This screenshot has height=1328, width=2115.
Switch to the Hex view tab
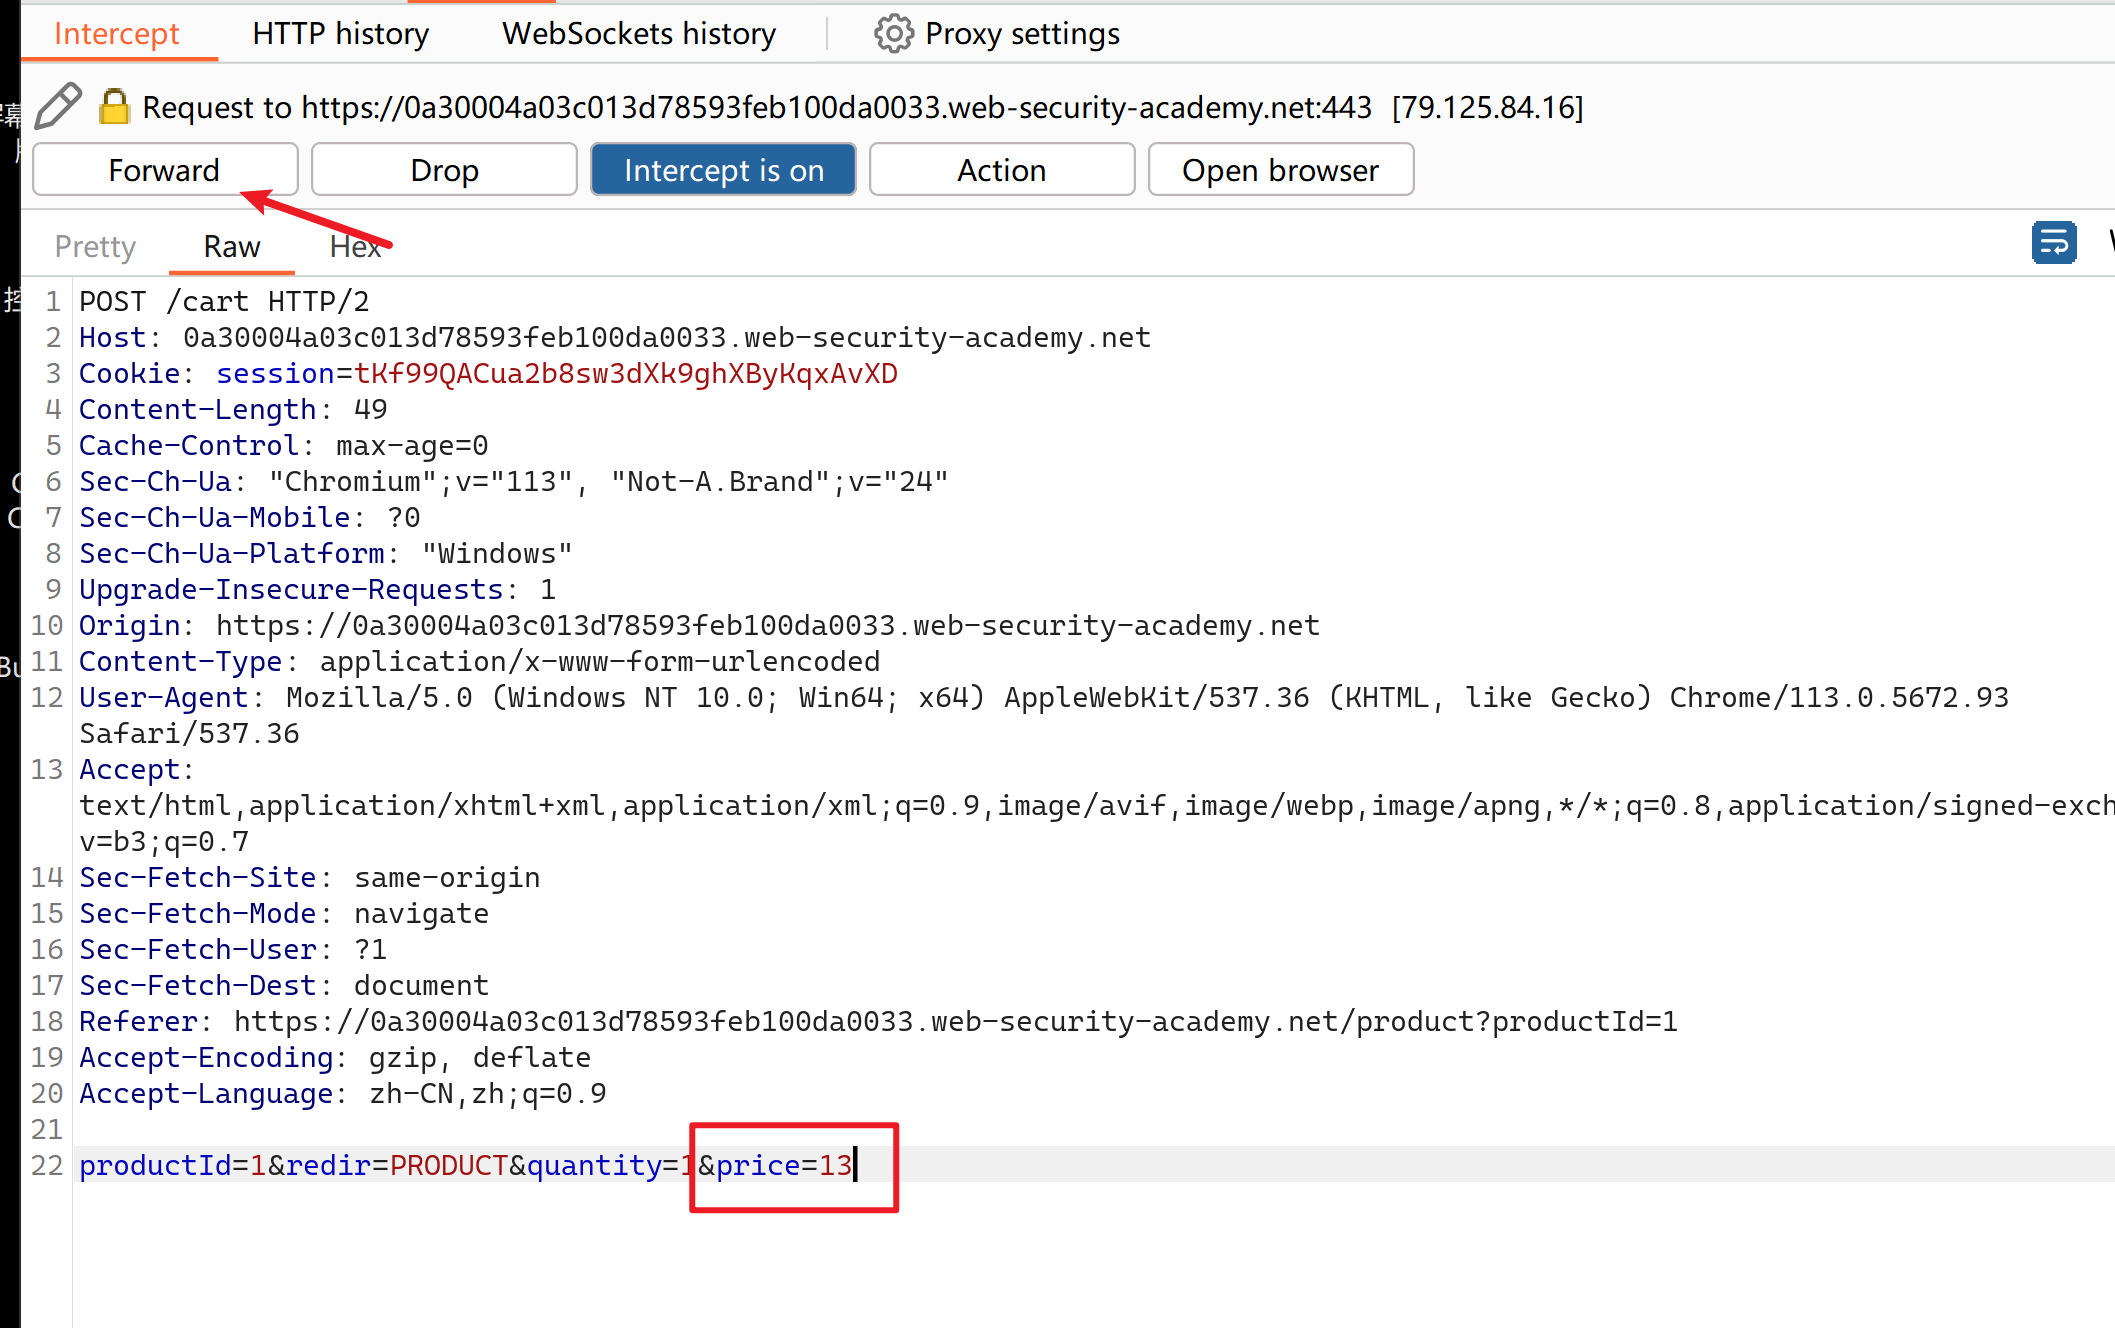click(x=355, y=247)
